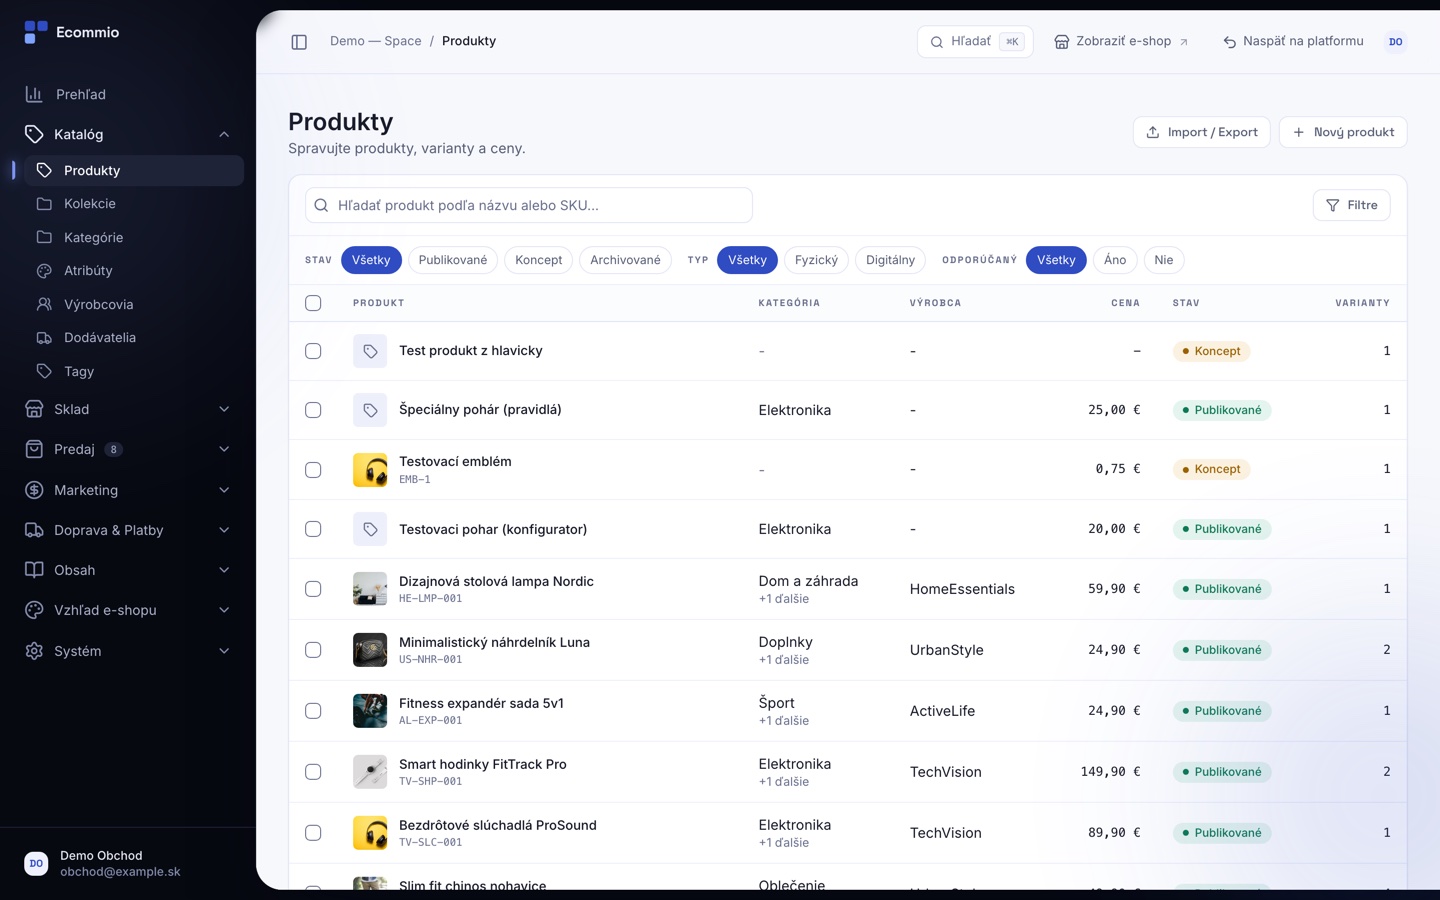Open the Filtre button

[x=1352, y=205]
